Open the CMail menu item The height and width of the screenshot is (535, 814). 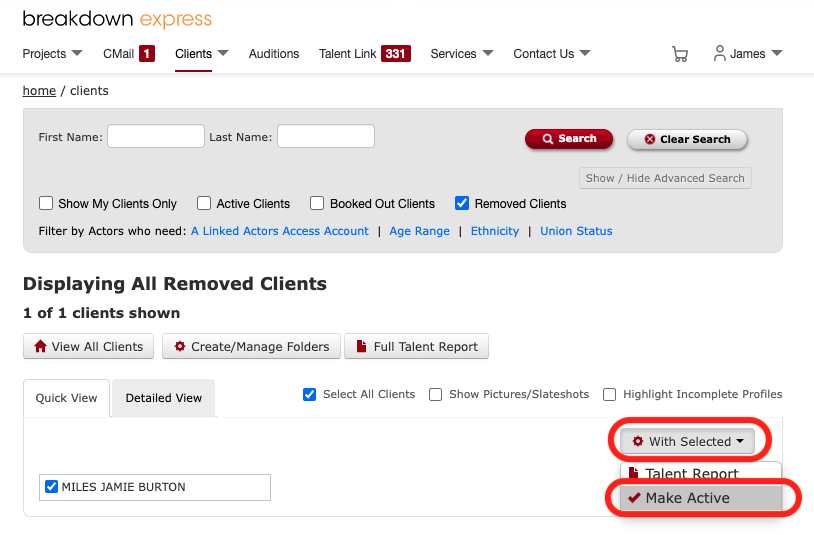[118, 53]
